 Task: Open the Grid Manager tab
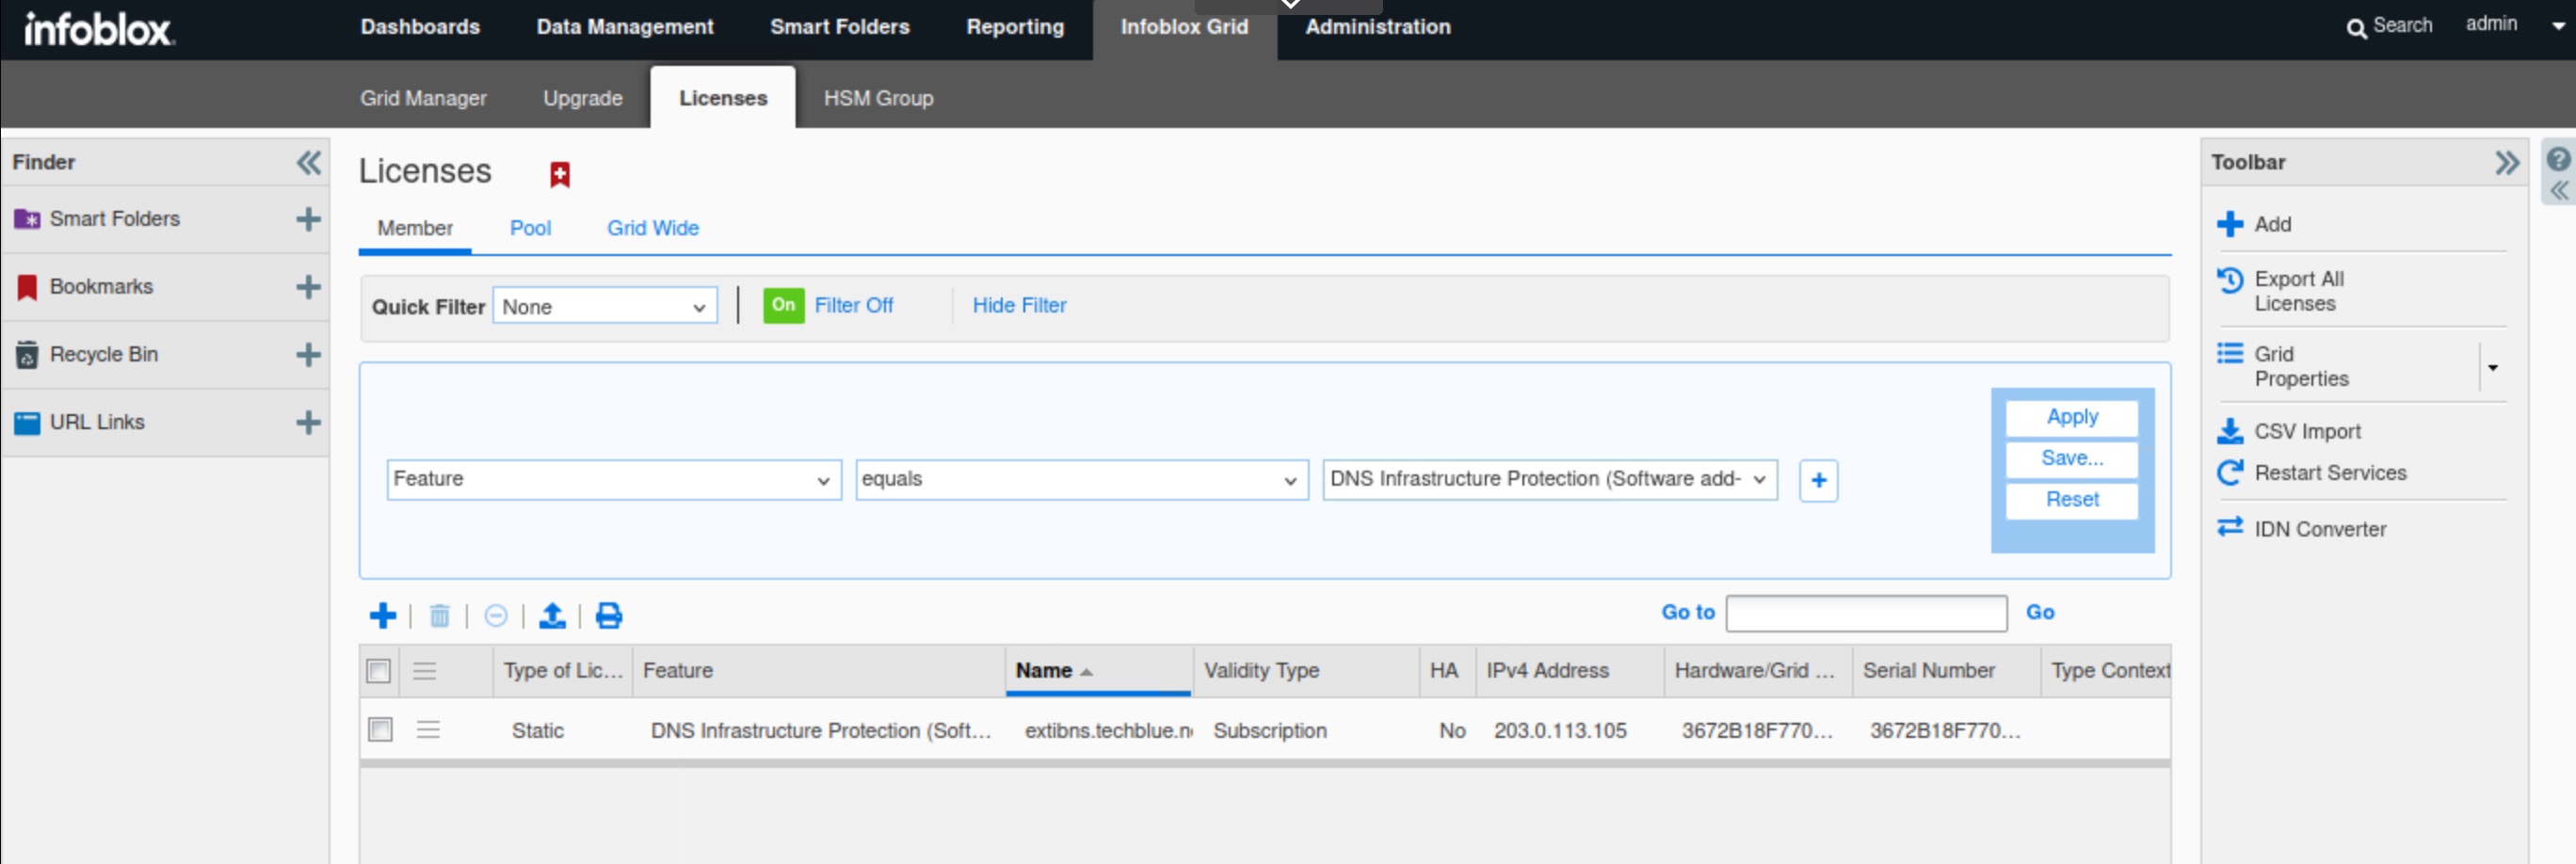point(423,98)
